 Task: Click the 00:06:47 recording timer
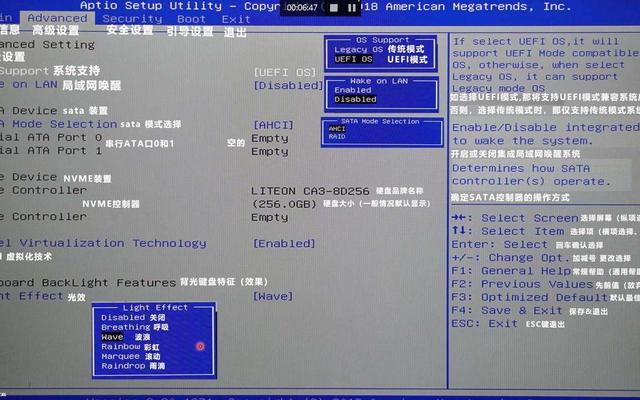(x=302, y=7)
